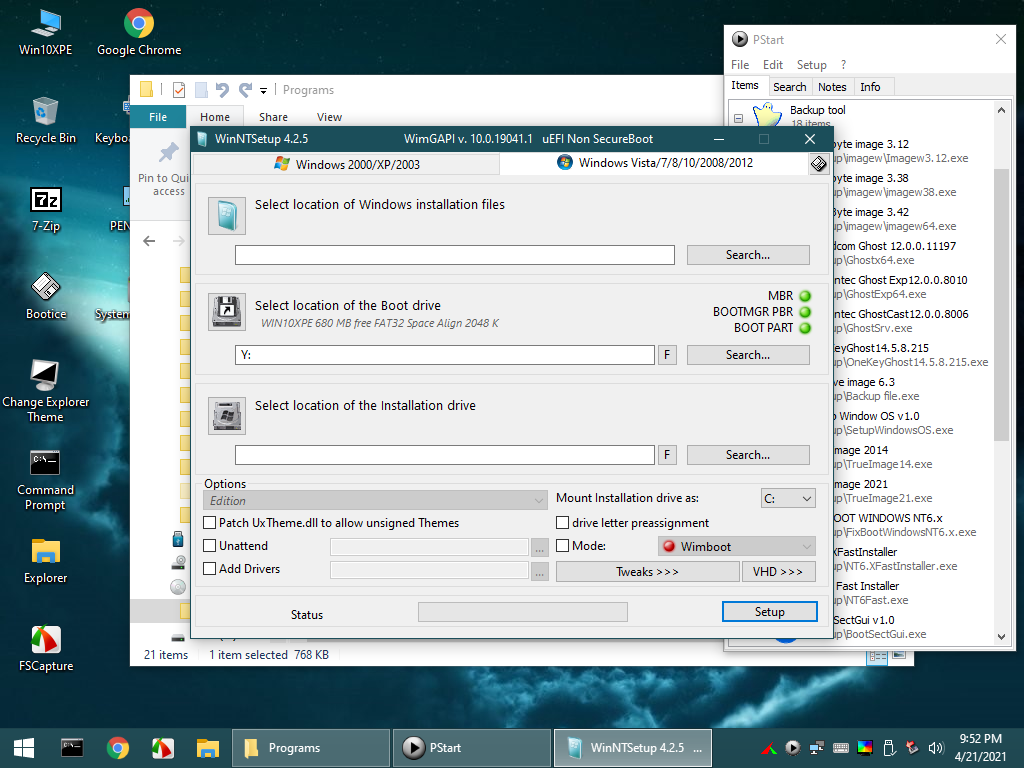Open the Share ribbon tab in Explorer
This screenshot has height=768, width=1024.
pos(273,117)
